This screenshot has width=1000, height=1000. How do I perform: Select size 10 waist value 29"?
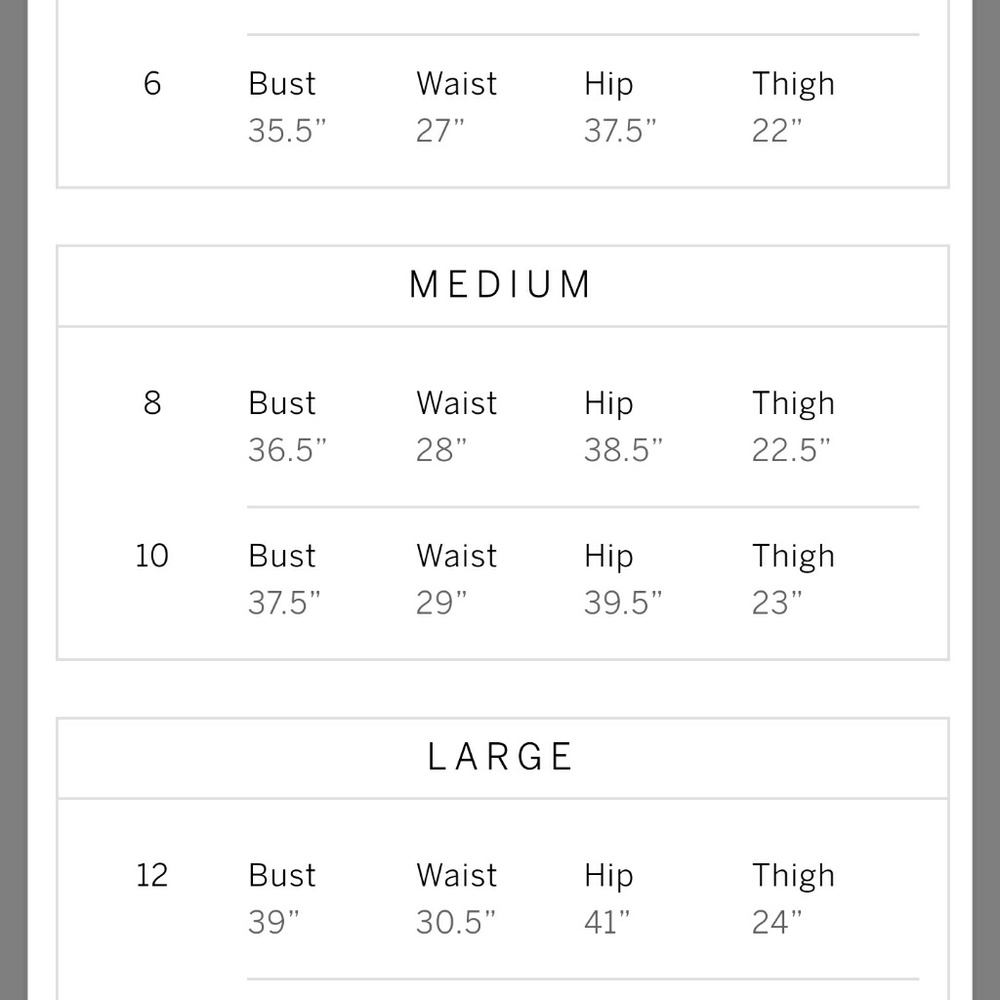pyautogui.click(x=441, y=603)
